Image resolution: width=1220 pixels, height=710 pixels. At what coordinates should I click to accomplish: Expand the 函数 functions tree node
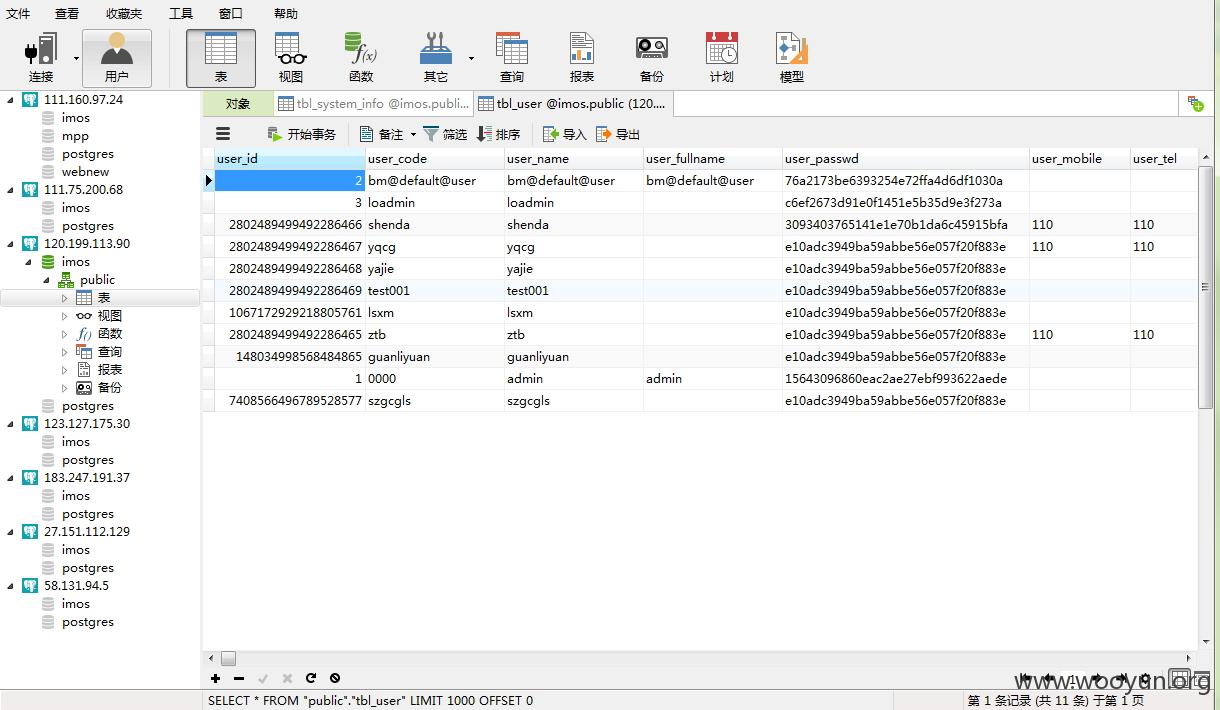click(x=65, y=334)
